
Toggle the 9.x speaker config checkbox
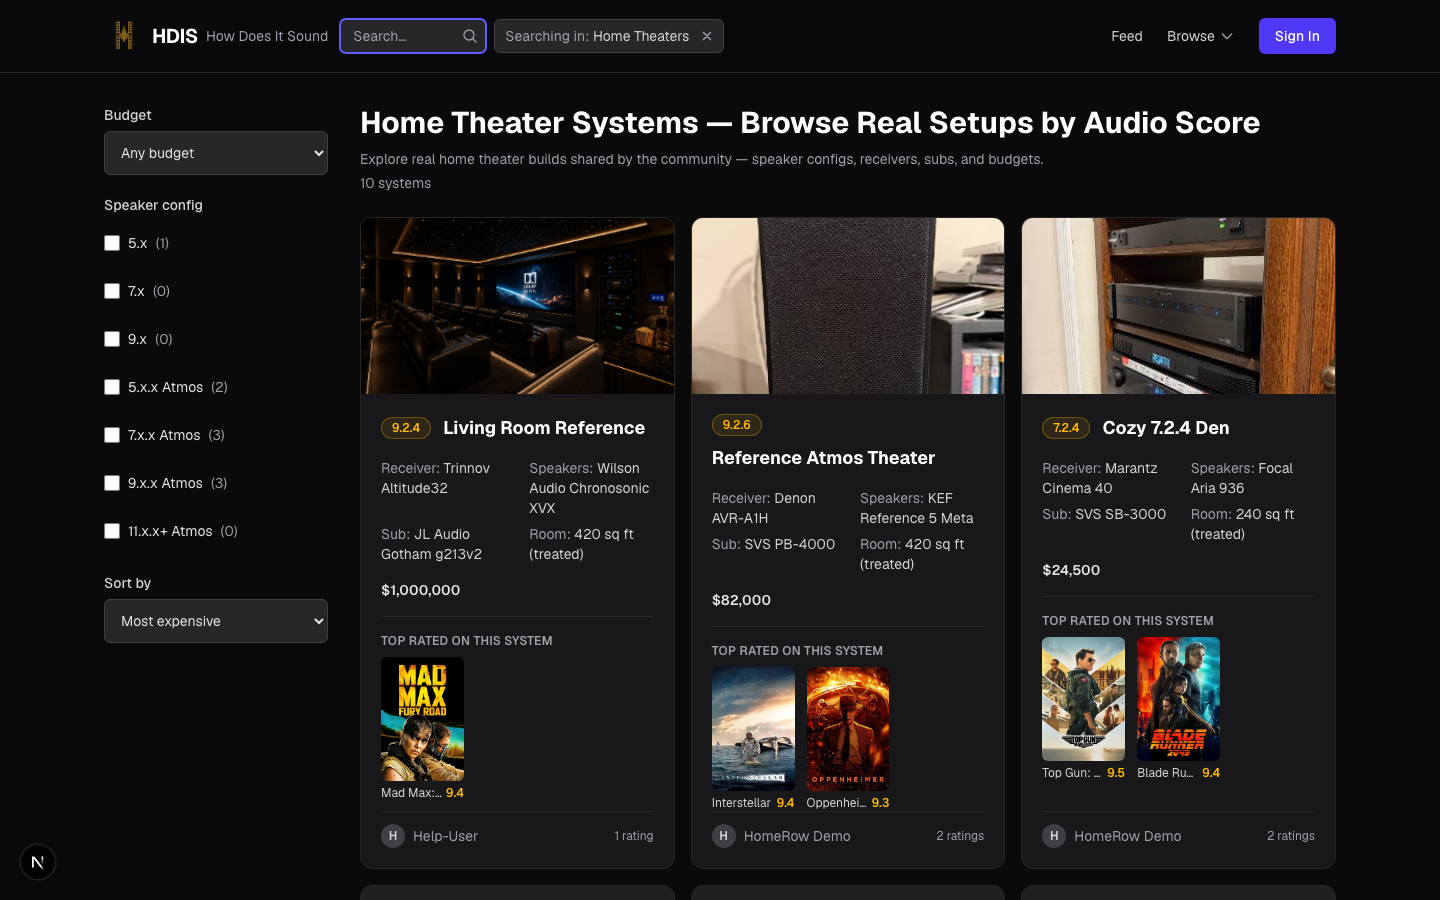[112, 339]
